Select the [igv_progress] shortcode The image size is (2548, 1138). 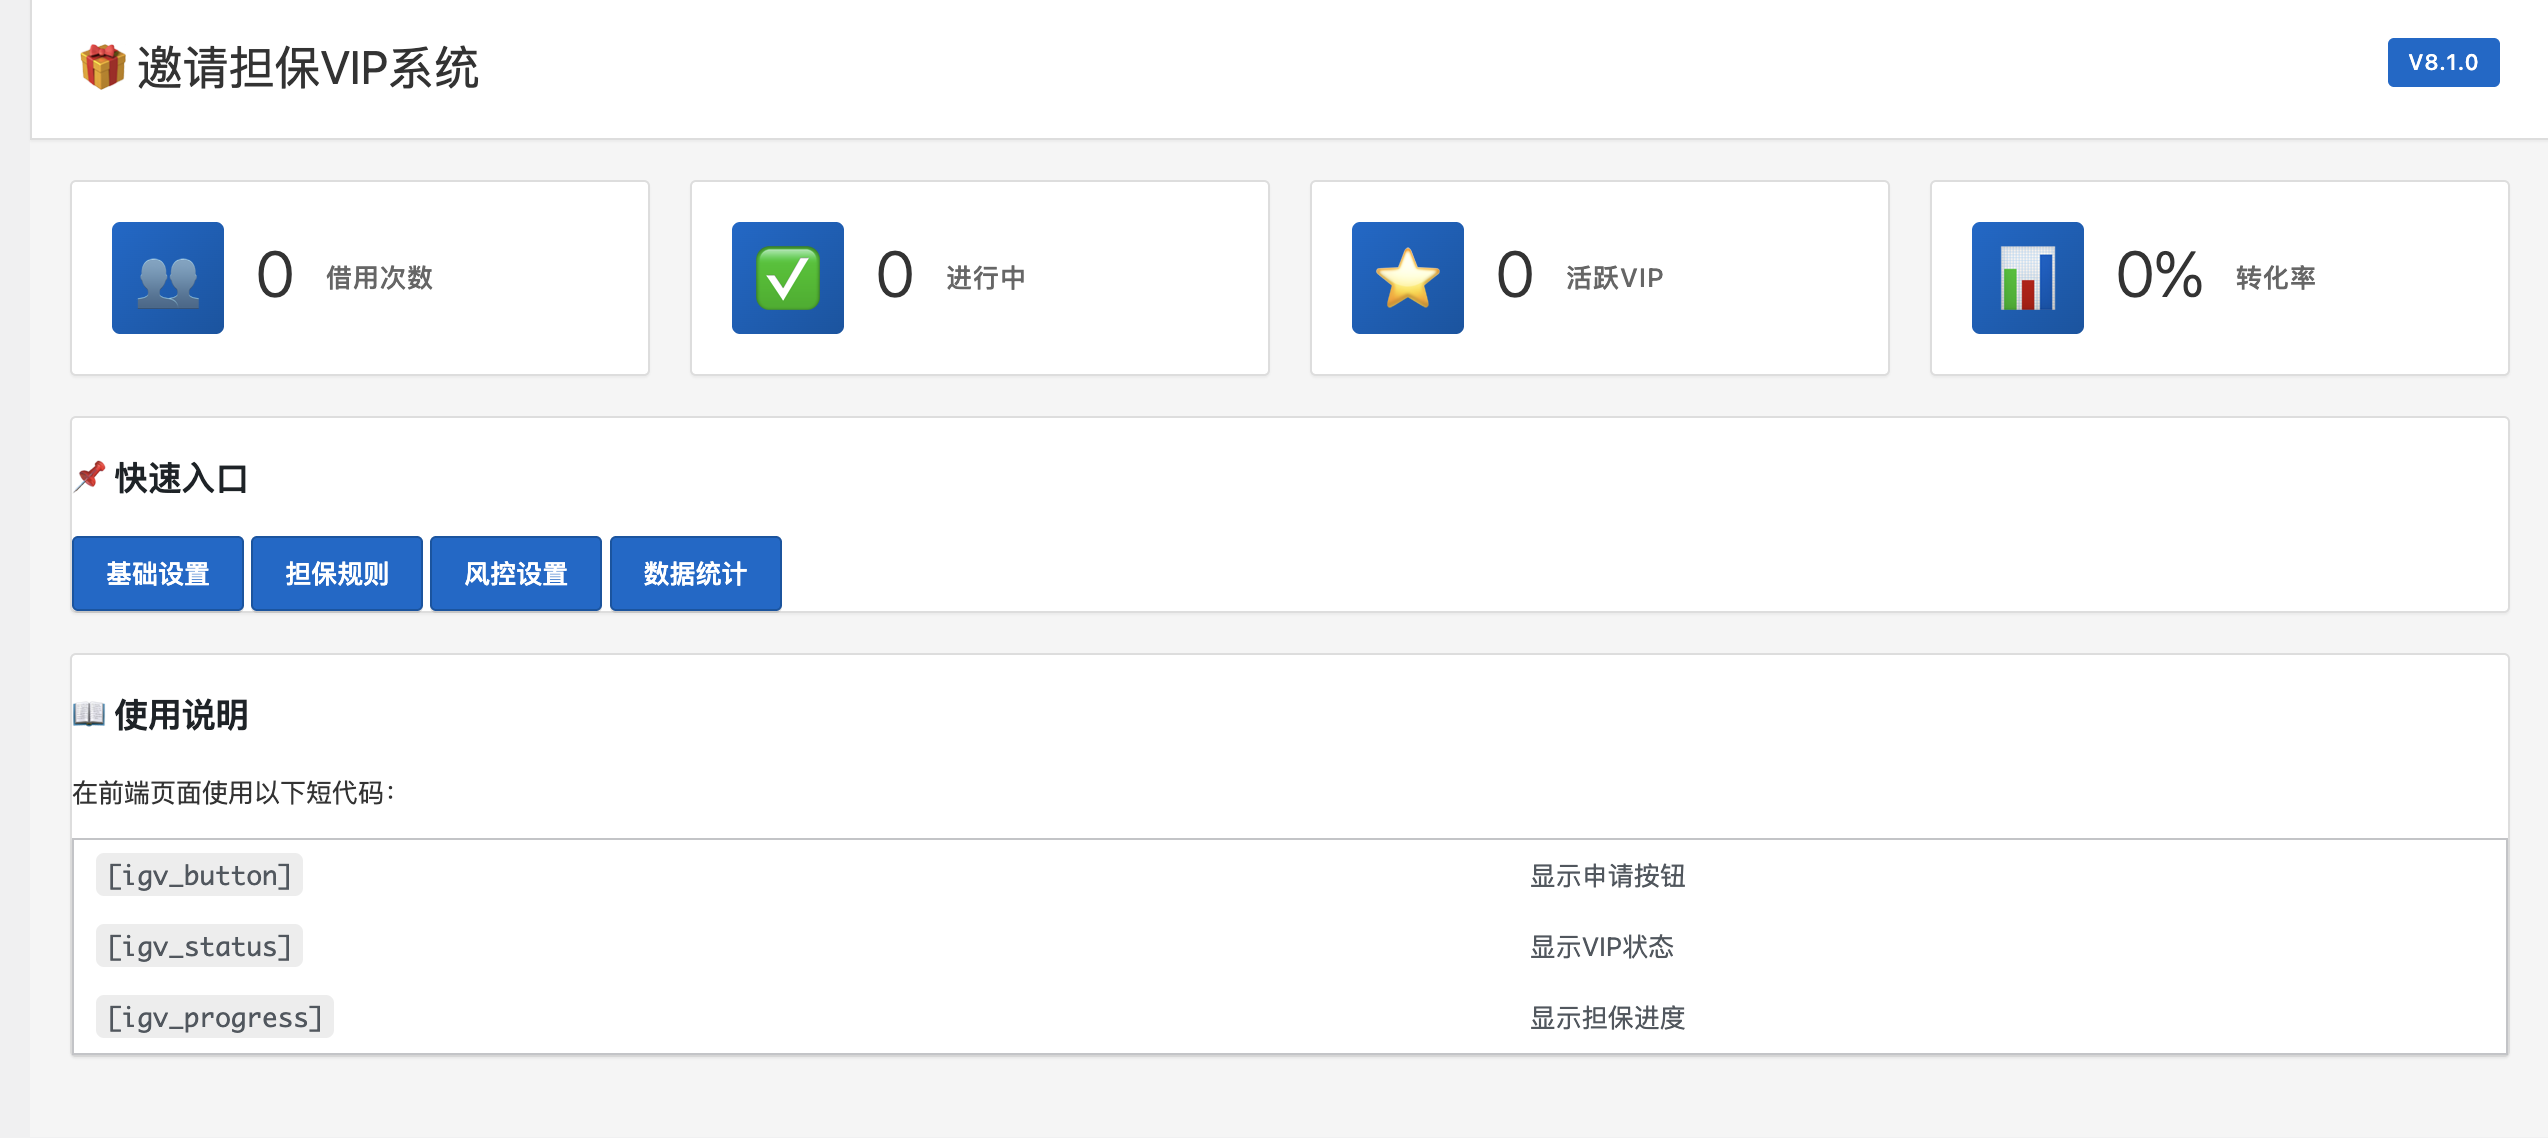tap(213, 1017)
